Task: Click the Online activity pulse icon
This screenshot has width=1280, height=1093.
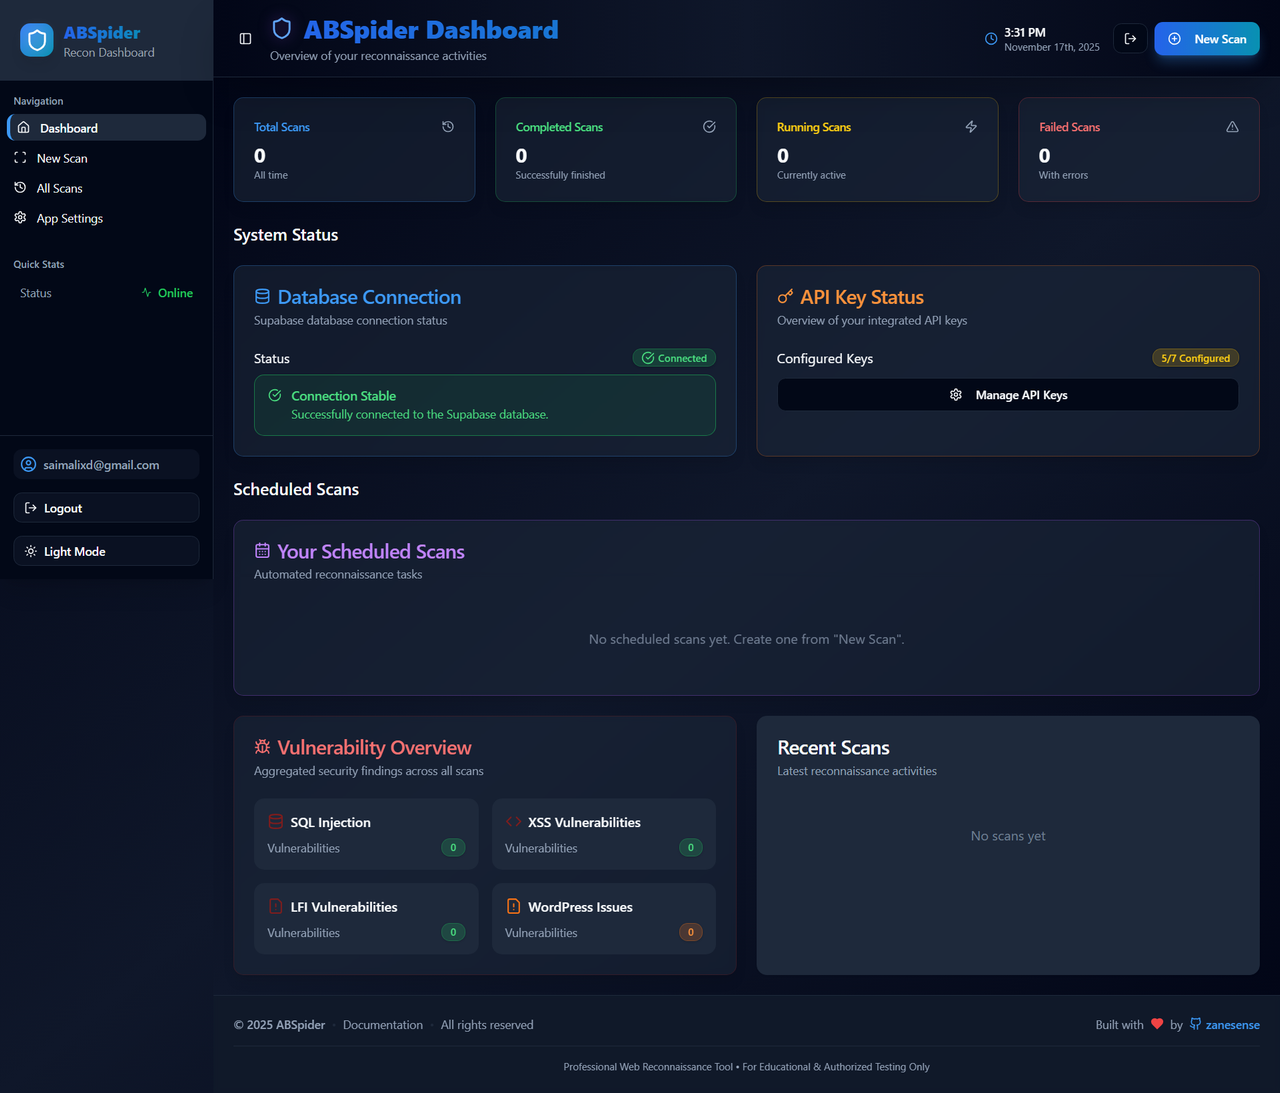Action: click(x=147, y=293)
